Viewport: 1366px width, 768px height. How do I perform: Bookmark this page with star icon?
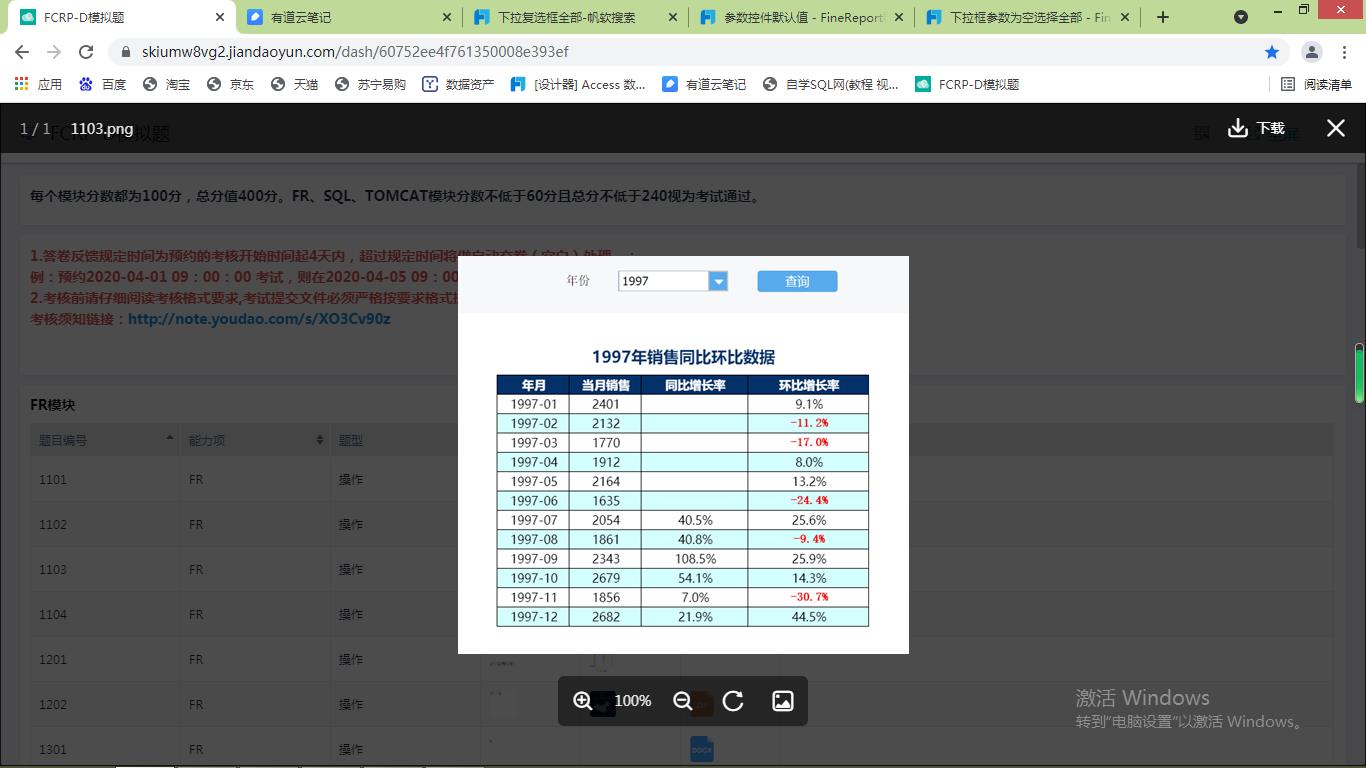coord(1272,52)
